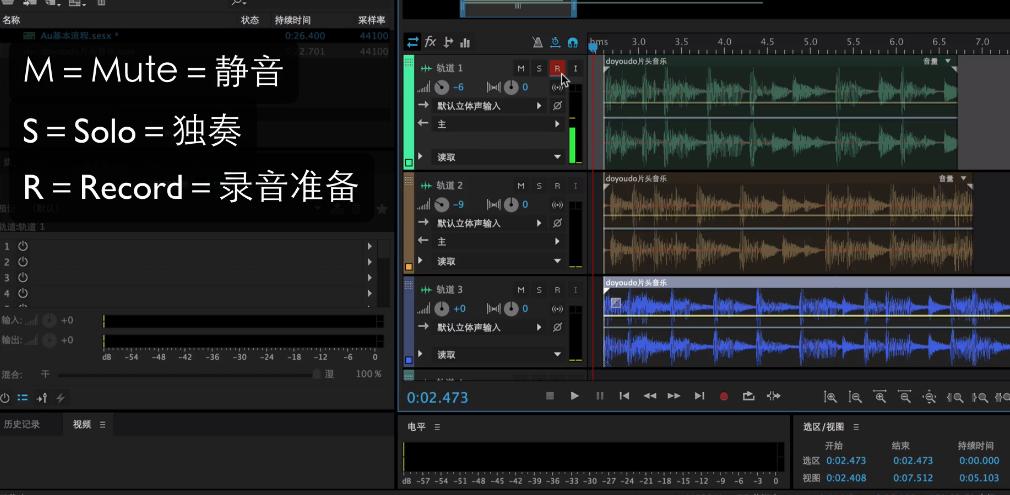Expand 轨道 2 automation lanes triangle
The width and height of the screenshot is (1010, 495).
point(421,261)
